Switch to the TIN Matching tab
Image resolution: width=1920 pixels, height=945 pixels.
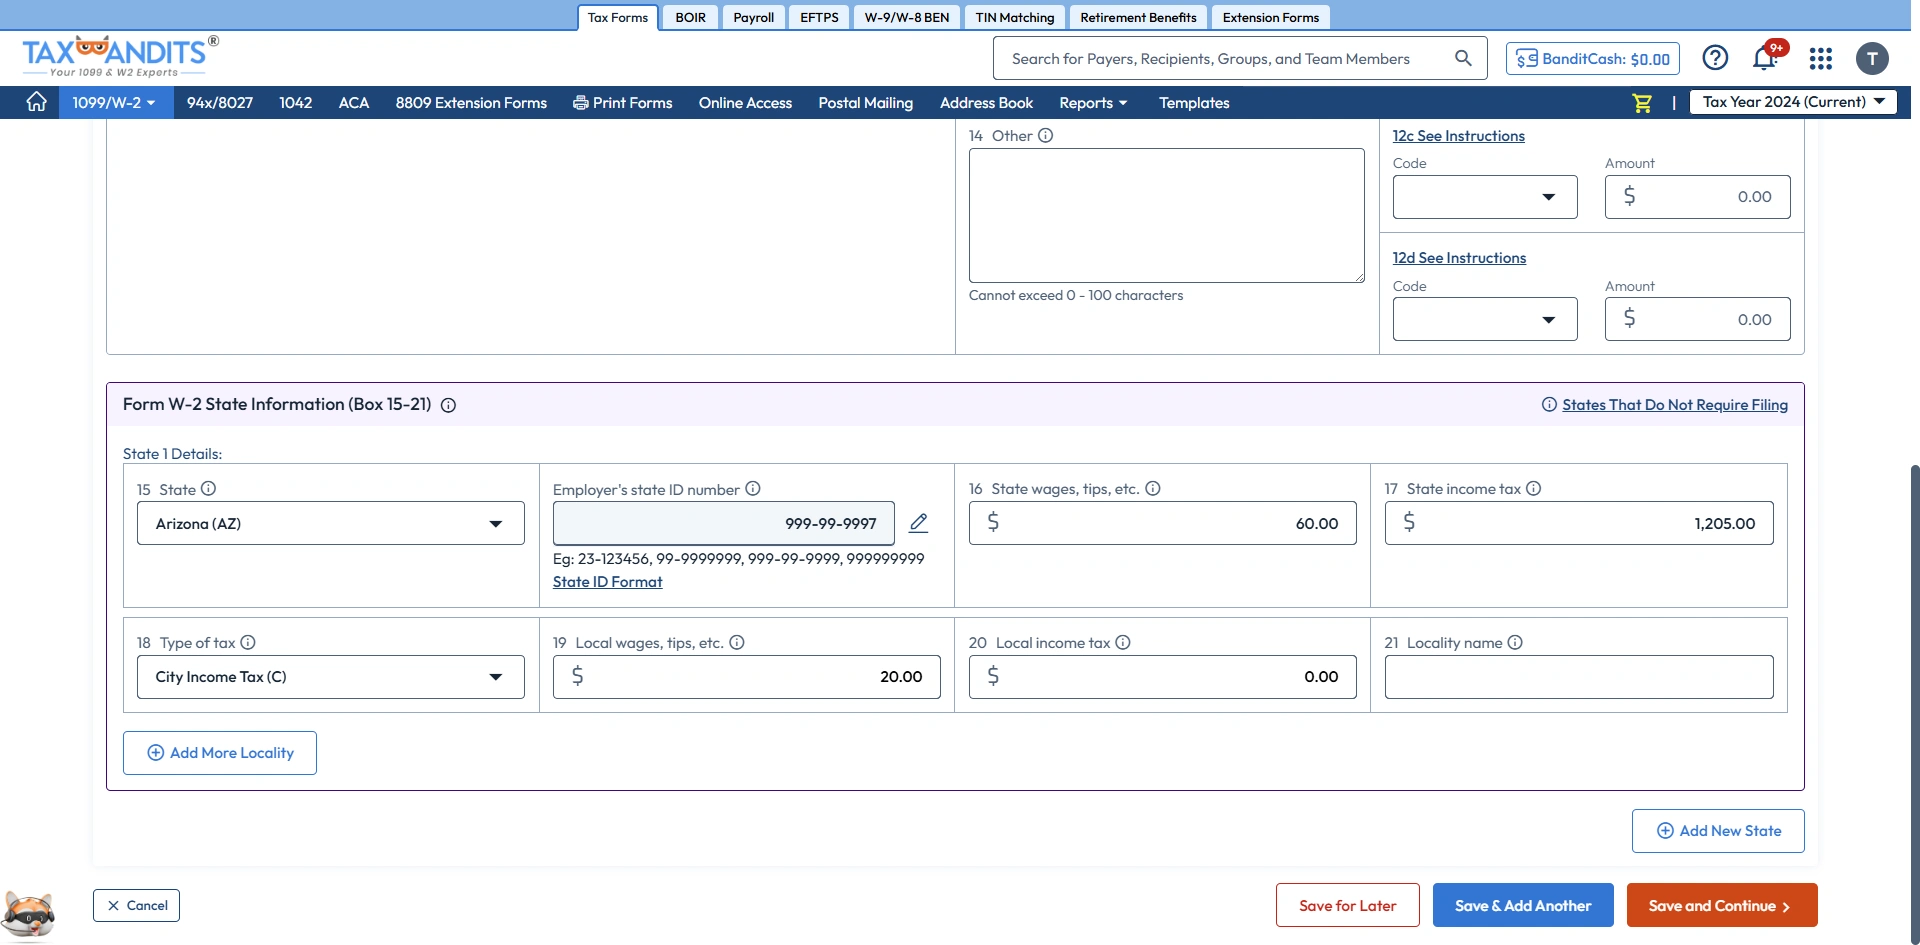[1014, 16]
